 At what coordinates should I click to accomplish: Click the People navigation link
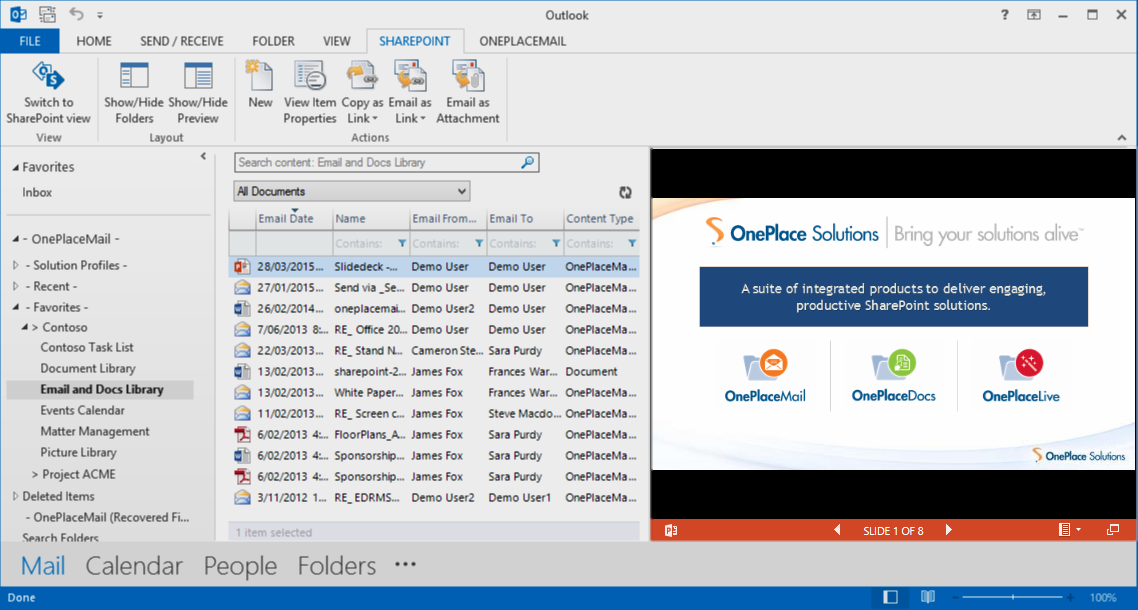pos(240,566)
